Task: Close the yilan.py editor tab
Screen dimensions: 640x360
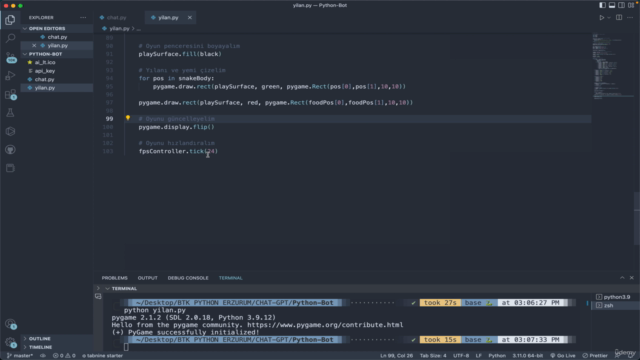Action: click(190, 18)
